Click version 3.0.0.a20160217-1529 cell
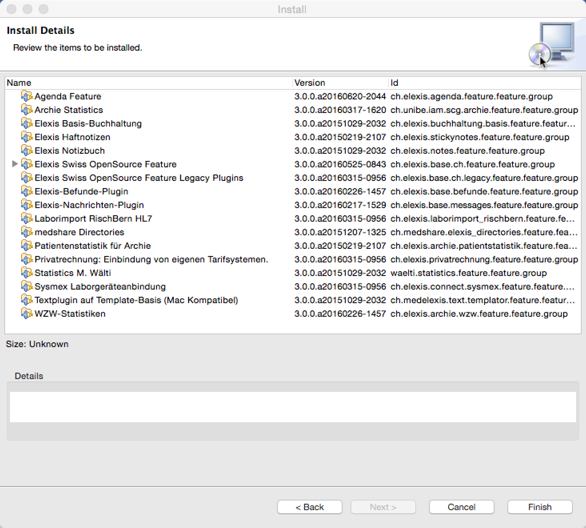This screenshot has height=528, width=586. tap(340, 205)
